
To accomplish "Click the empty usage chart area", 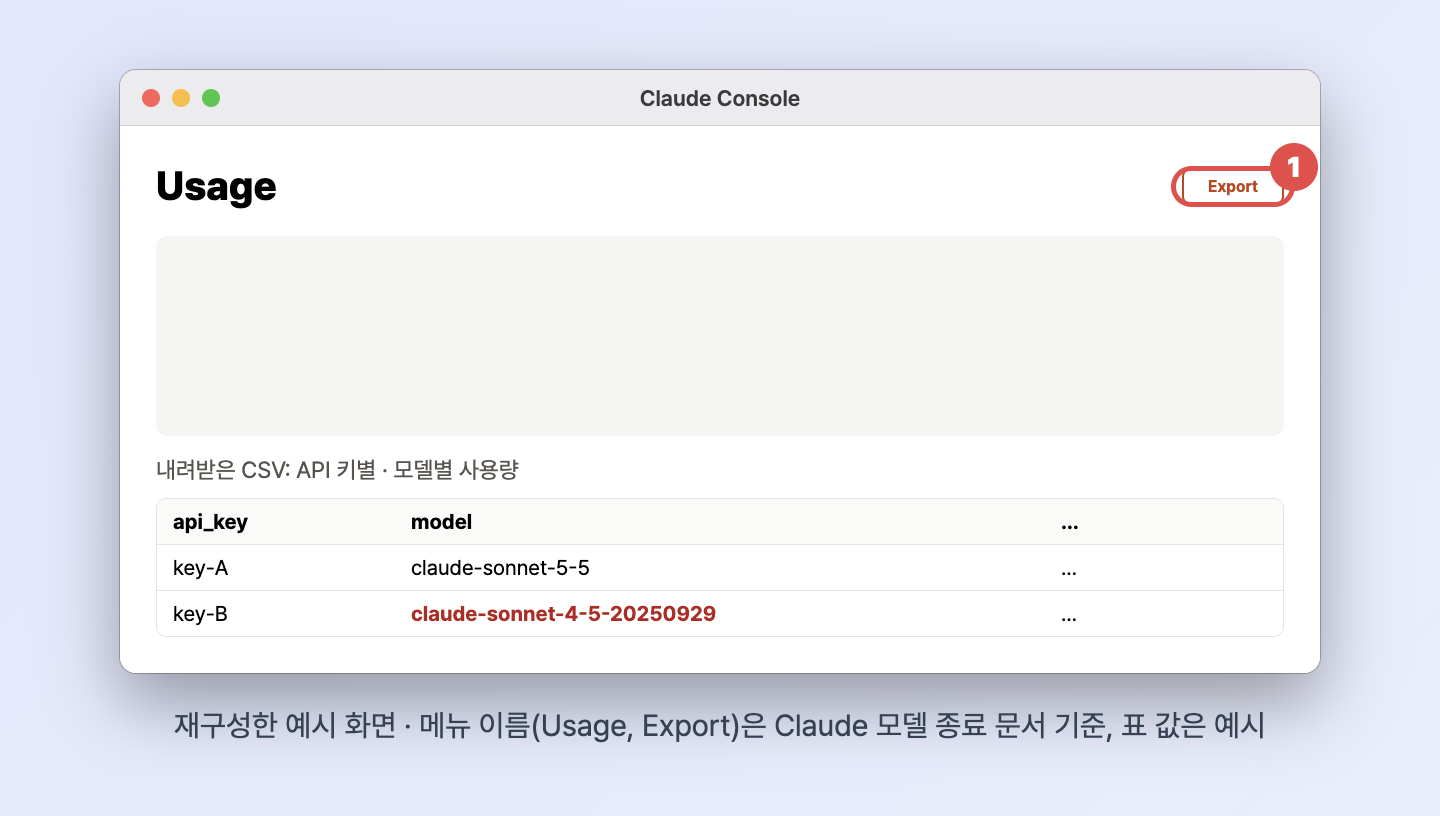I will pos(720,336).
